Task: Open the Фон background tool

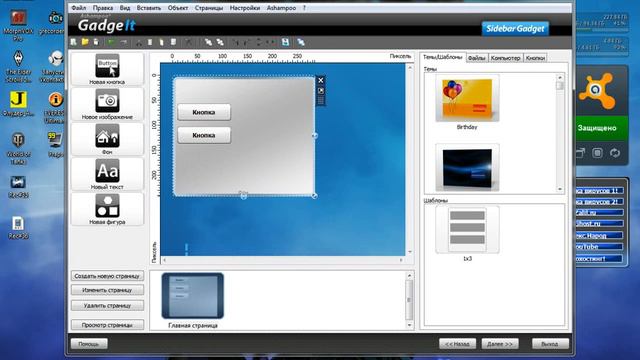Action: (107, 139)
